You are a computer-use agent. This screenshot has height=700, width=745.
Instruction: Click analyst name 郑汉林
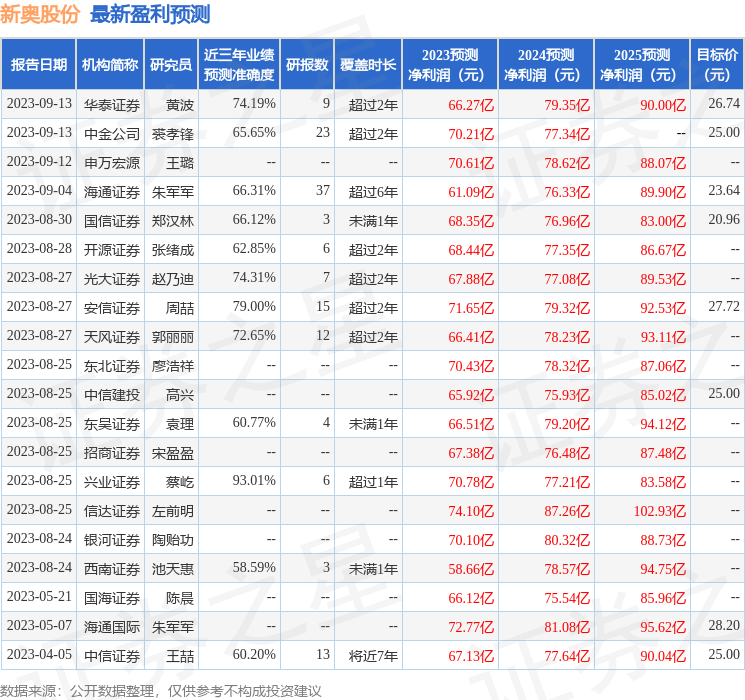click(172, 221)
